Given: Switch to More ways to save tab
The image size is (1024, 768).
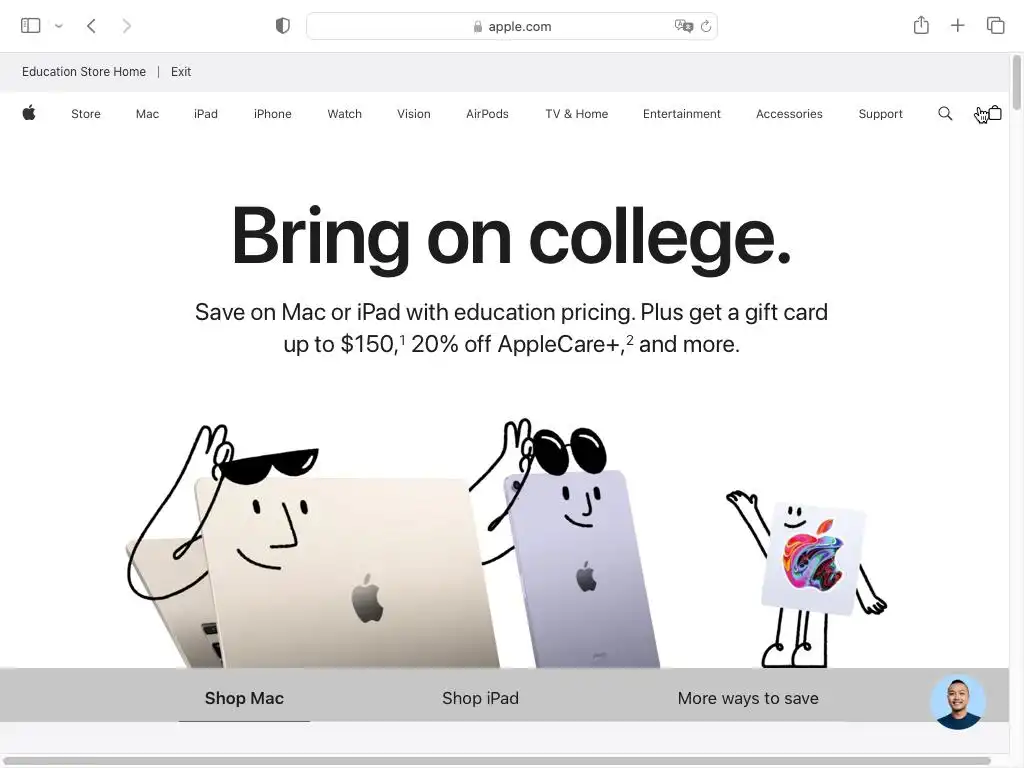Looking at the screenshot, I should [748, 698].
